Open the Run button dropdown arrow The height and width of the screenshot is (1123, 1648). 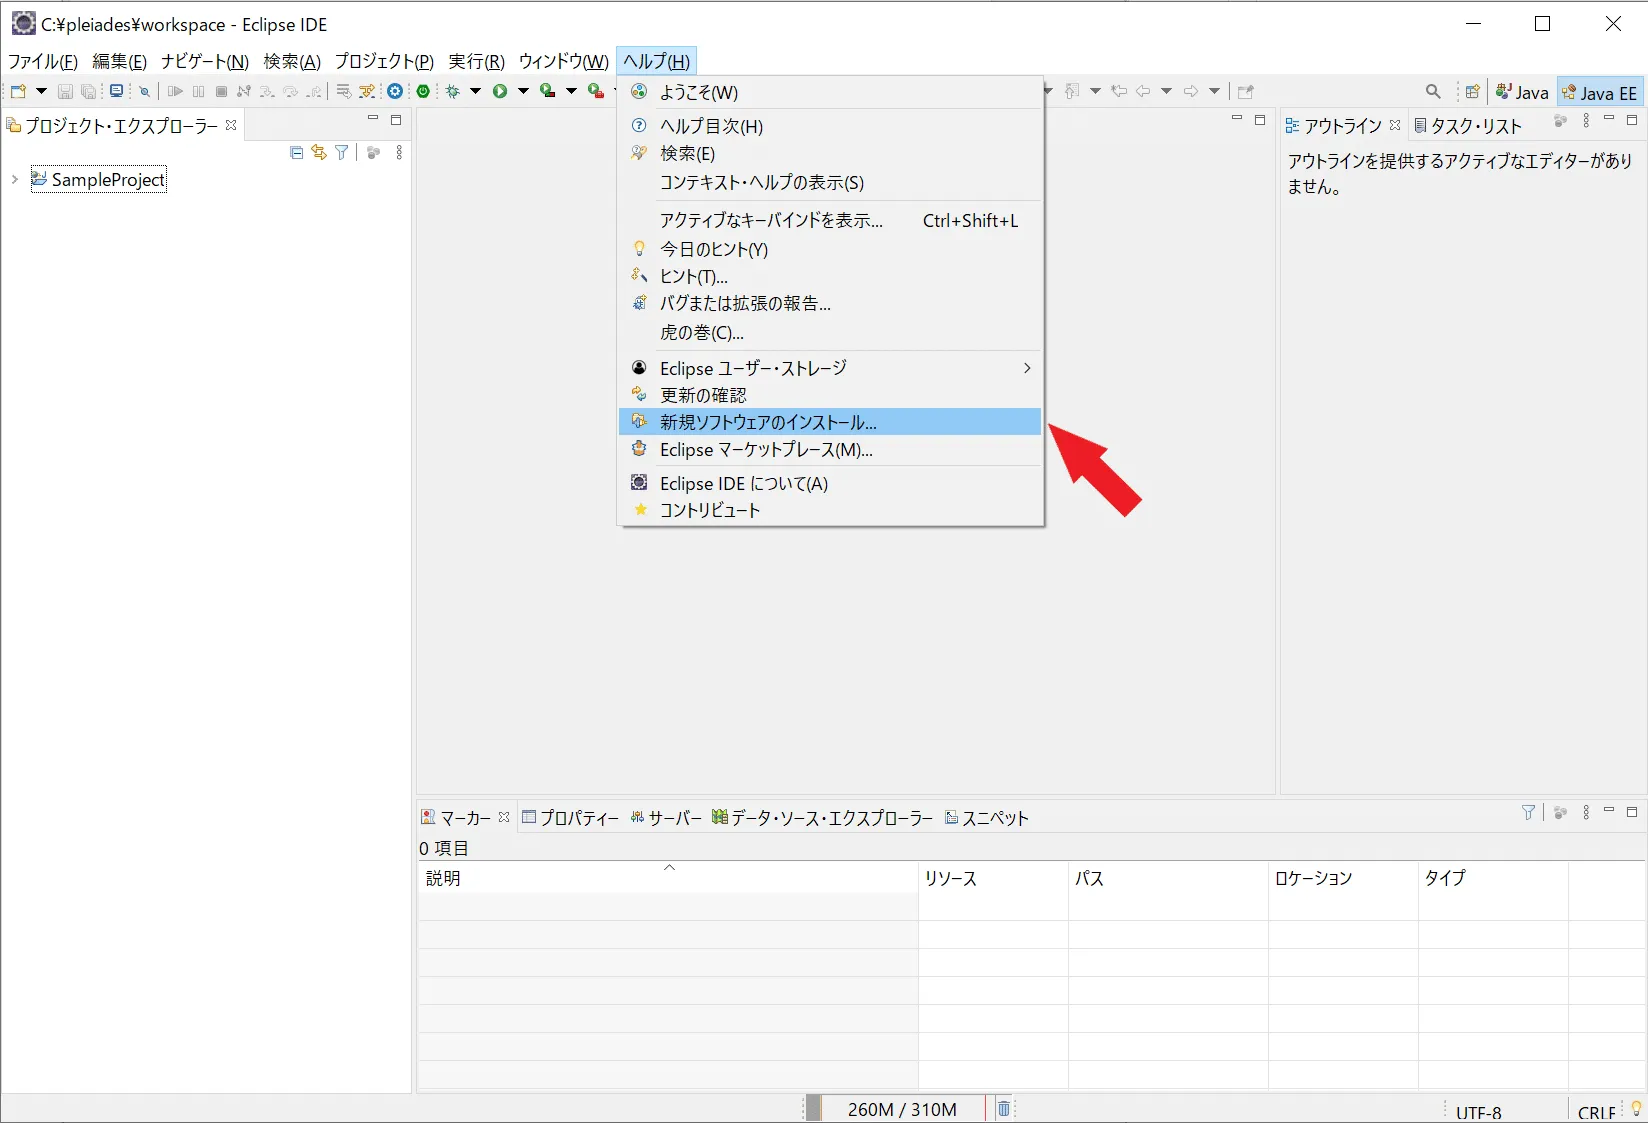[x=523, y=91]
